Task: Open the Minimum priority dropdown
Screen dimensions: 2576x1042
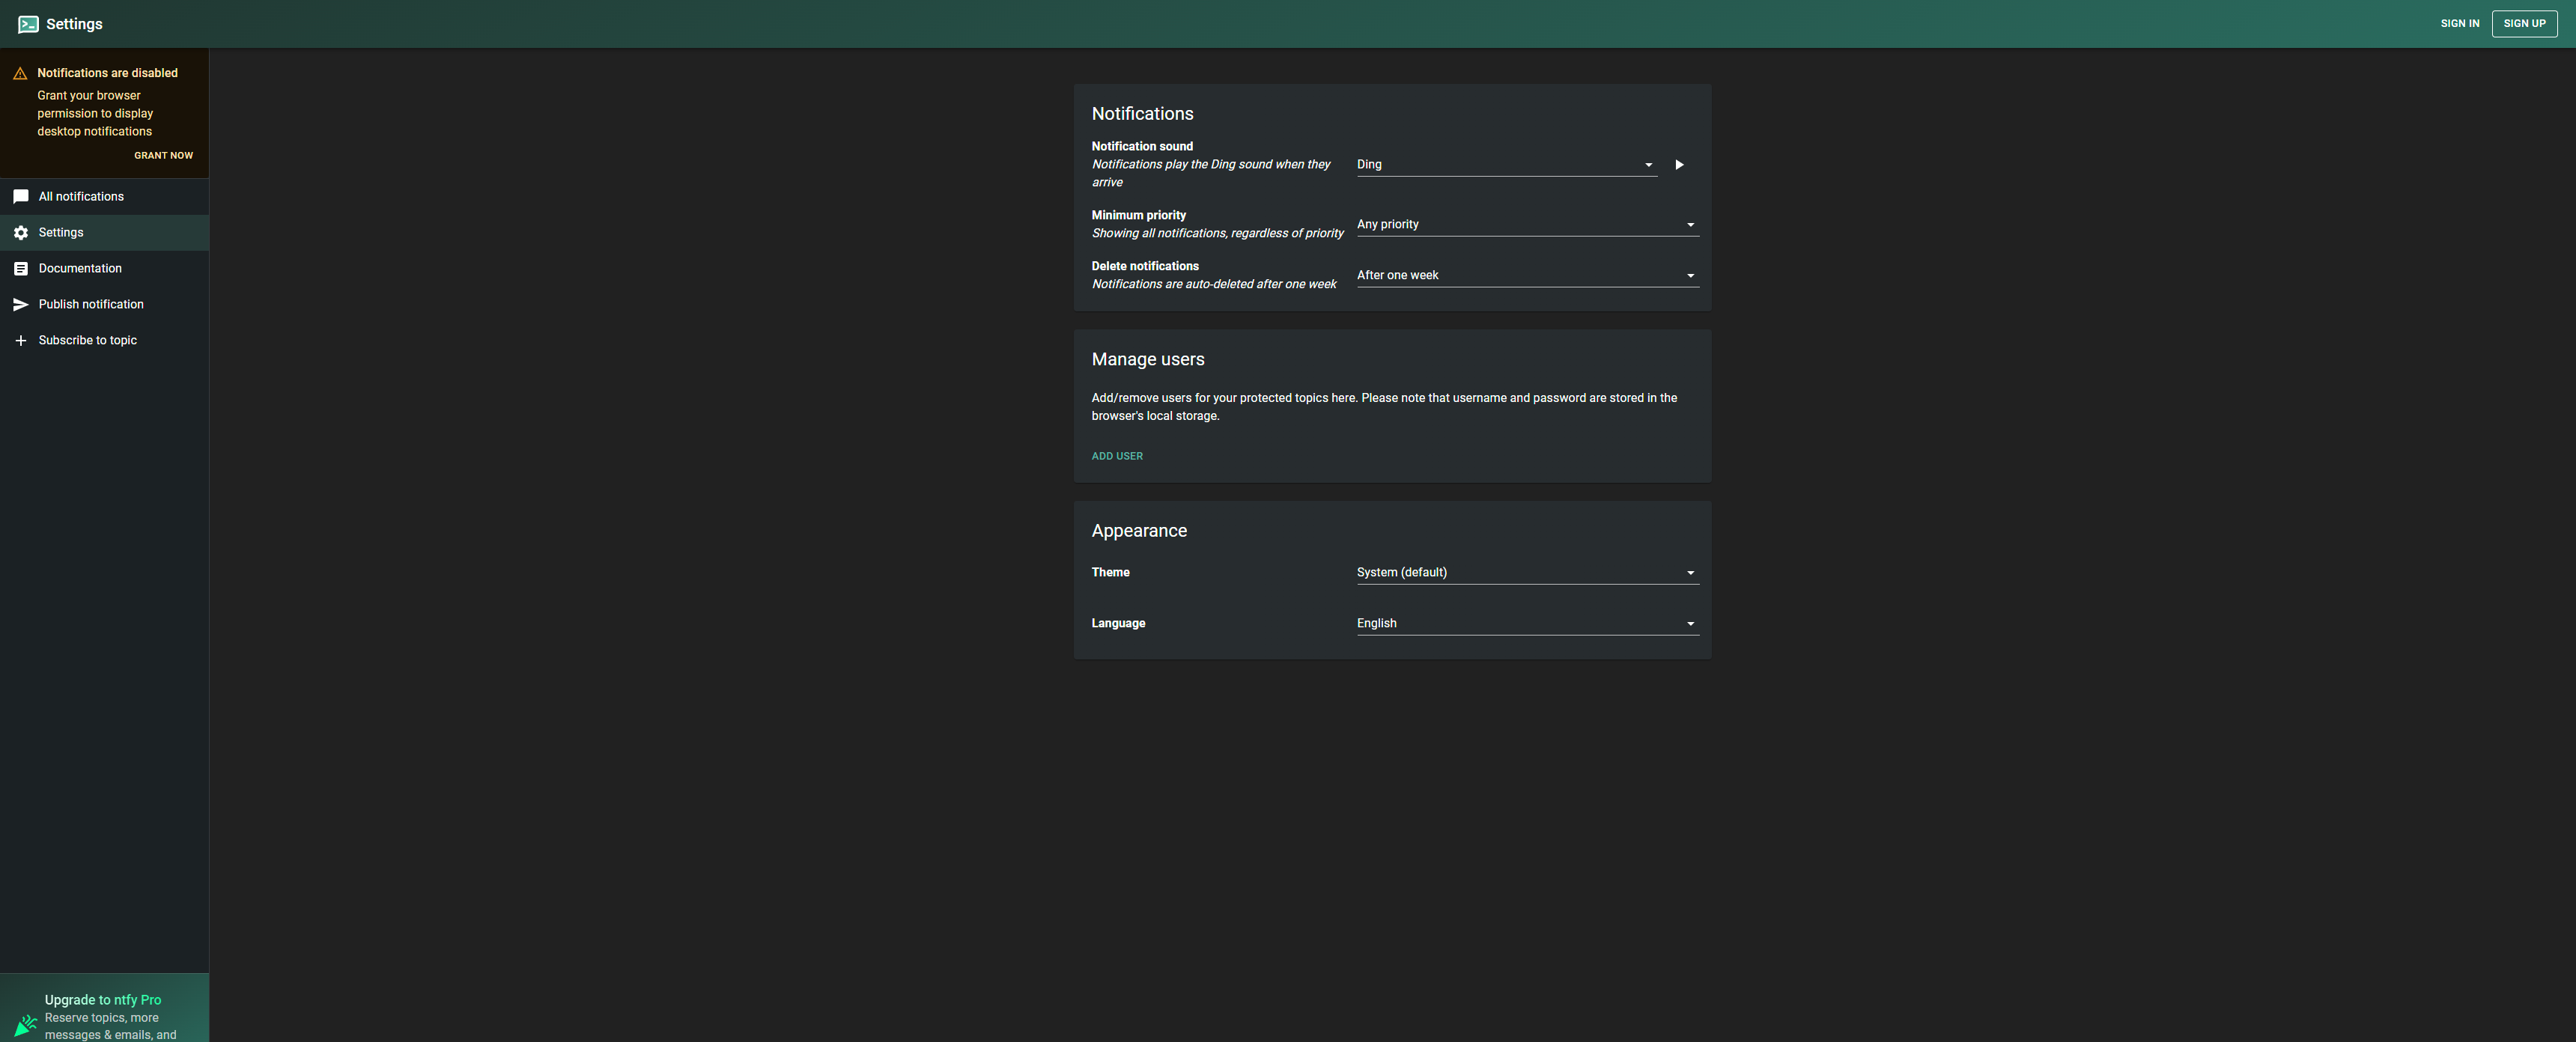Action: point(1527,225)
